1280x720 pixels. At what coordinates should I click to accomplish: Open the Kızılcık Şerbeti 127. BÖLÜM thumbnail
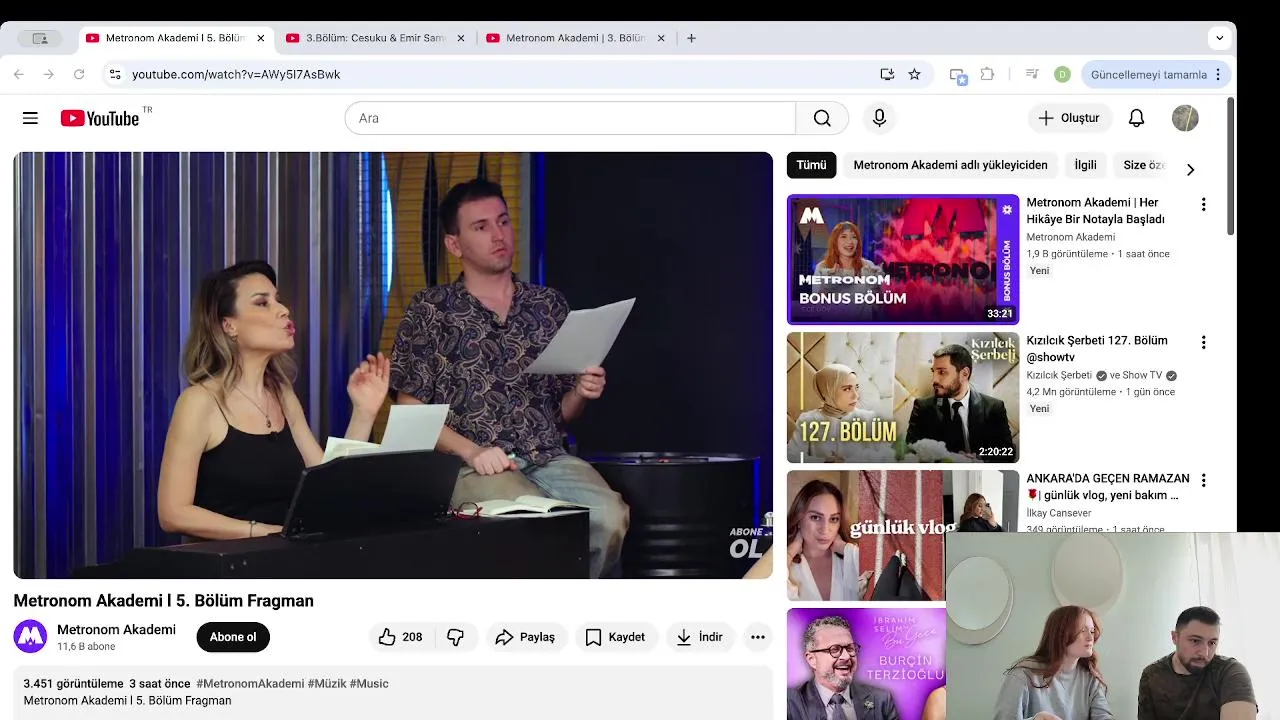[903, 397]
